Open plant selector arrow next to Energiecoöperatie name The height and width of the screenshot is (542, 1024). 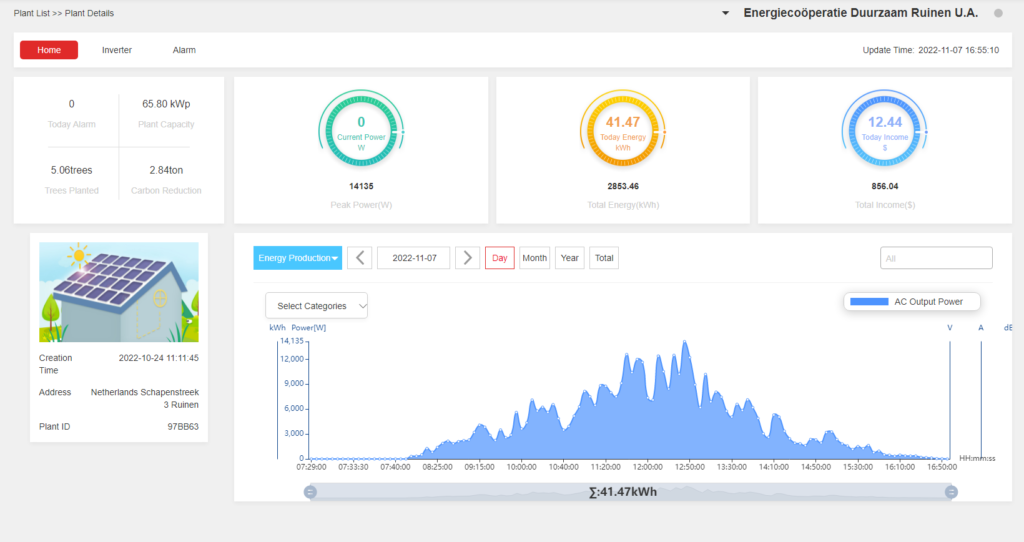[725, 13]
